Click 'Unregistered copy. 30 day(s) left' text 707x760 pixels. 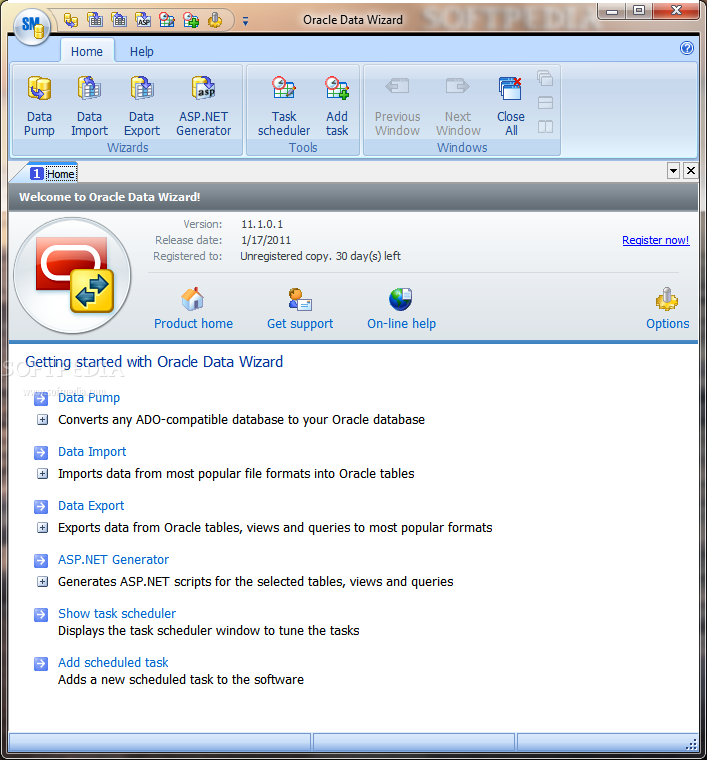[320, 256]
